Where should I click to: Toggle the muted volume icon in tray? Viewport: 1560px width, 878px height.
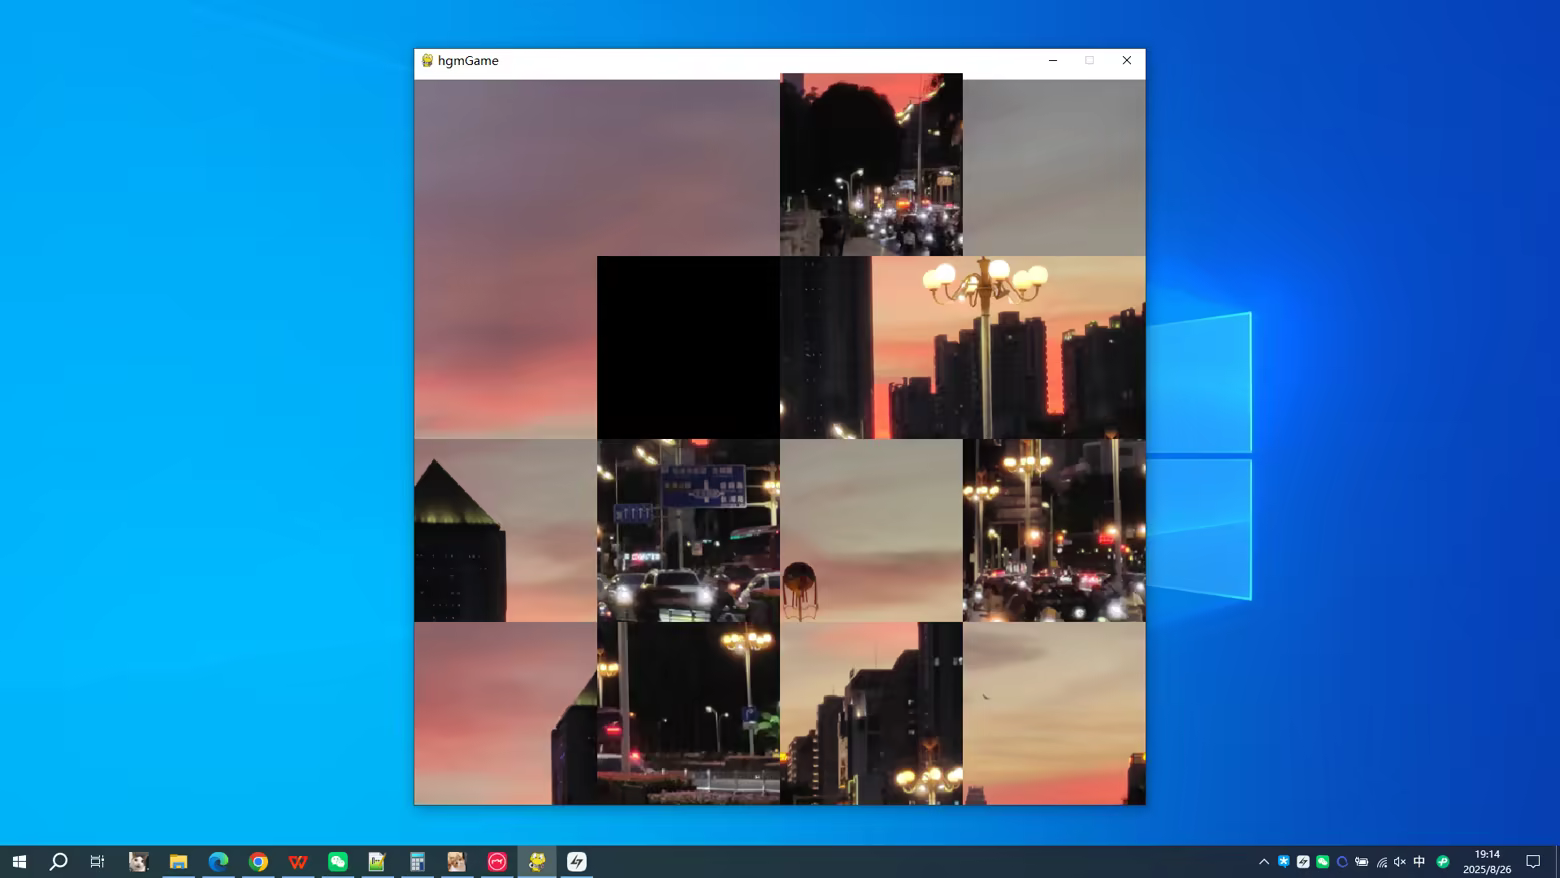click(x=1400, y=861)
